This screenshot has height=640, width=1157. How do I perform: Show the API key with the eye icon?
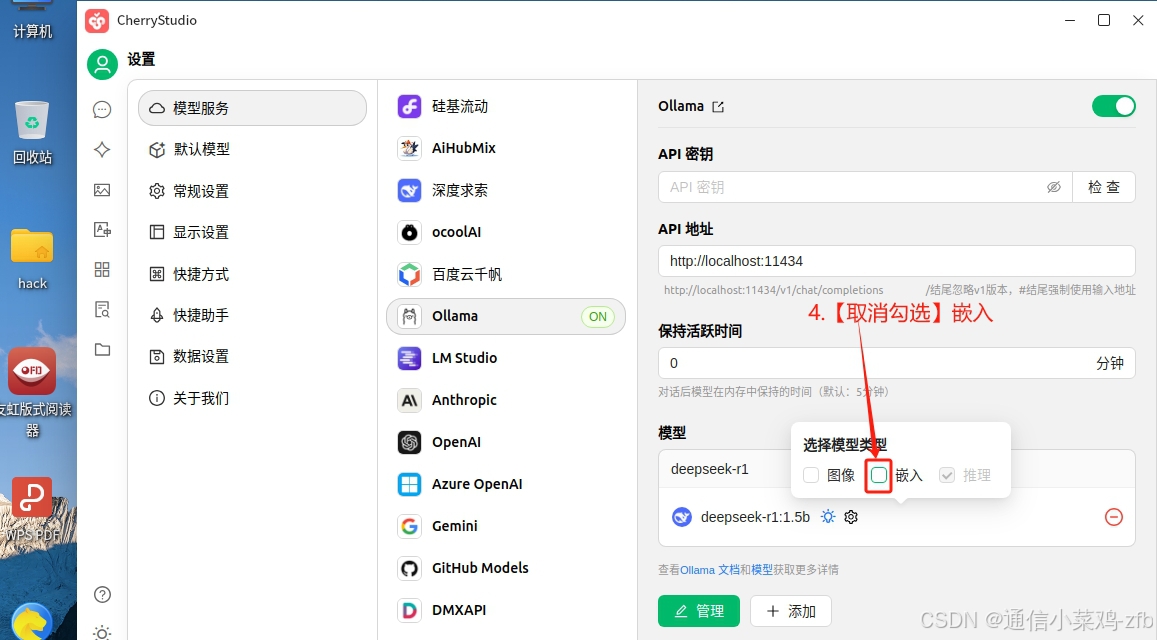1054,187
